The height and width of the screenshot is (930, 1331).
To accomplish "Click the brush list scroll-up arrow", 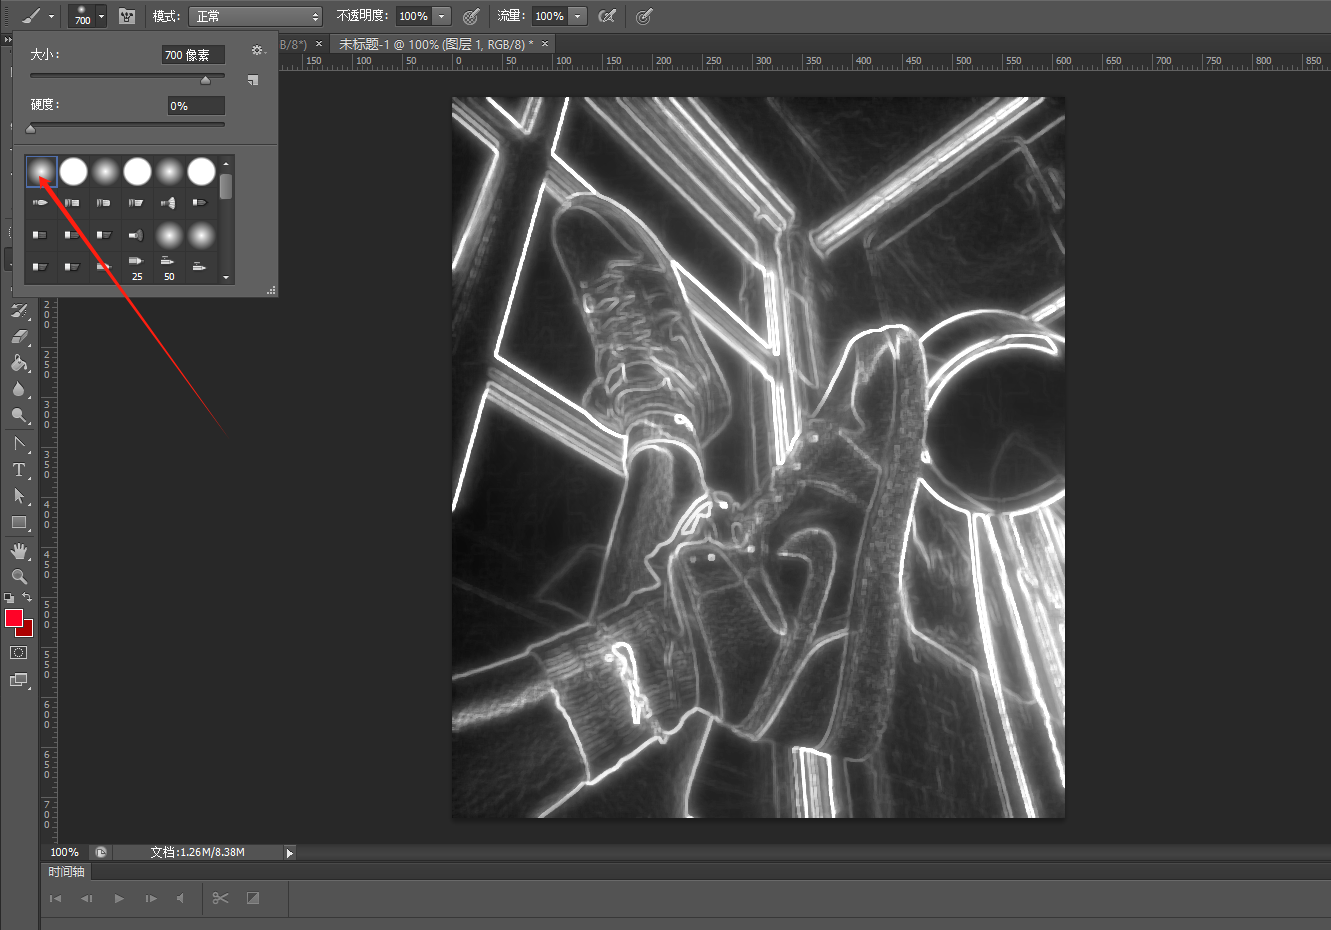I will [x=226, y=163].
